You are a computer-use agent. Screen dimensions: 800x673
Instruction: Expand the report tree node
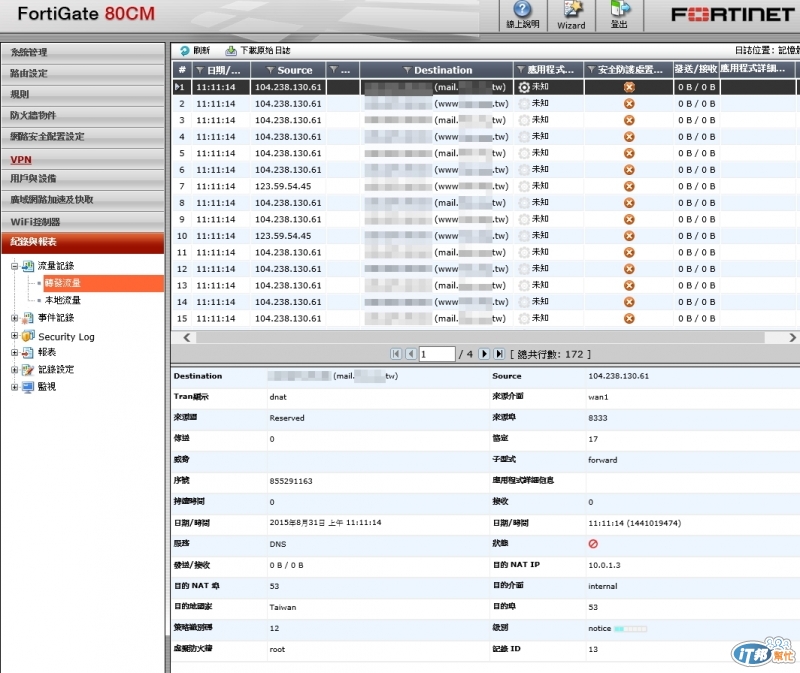[x=15, y=352]
